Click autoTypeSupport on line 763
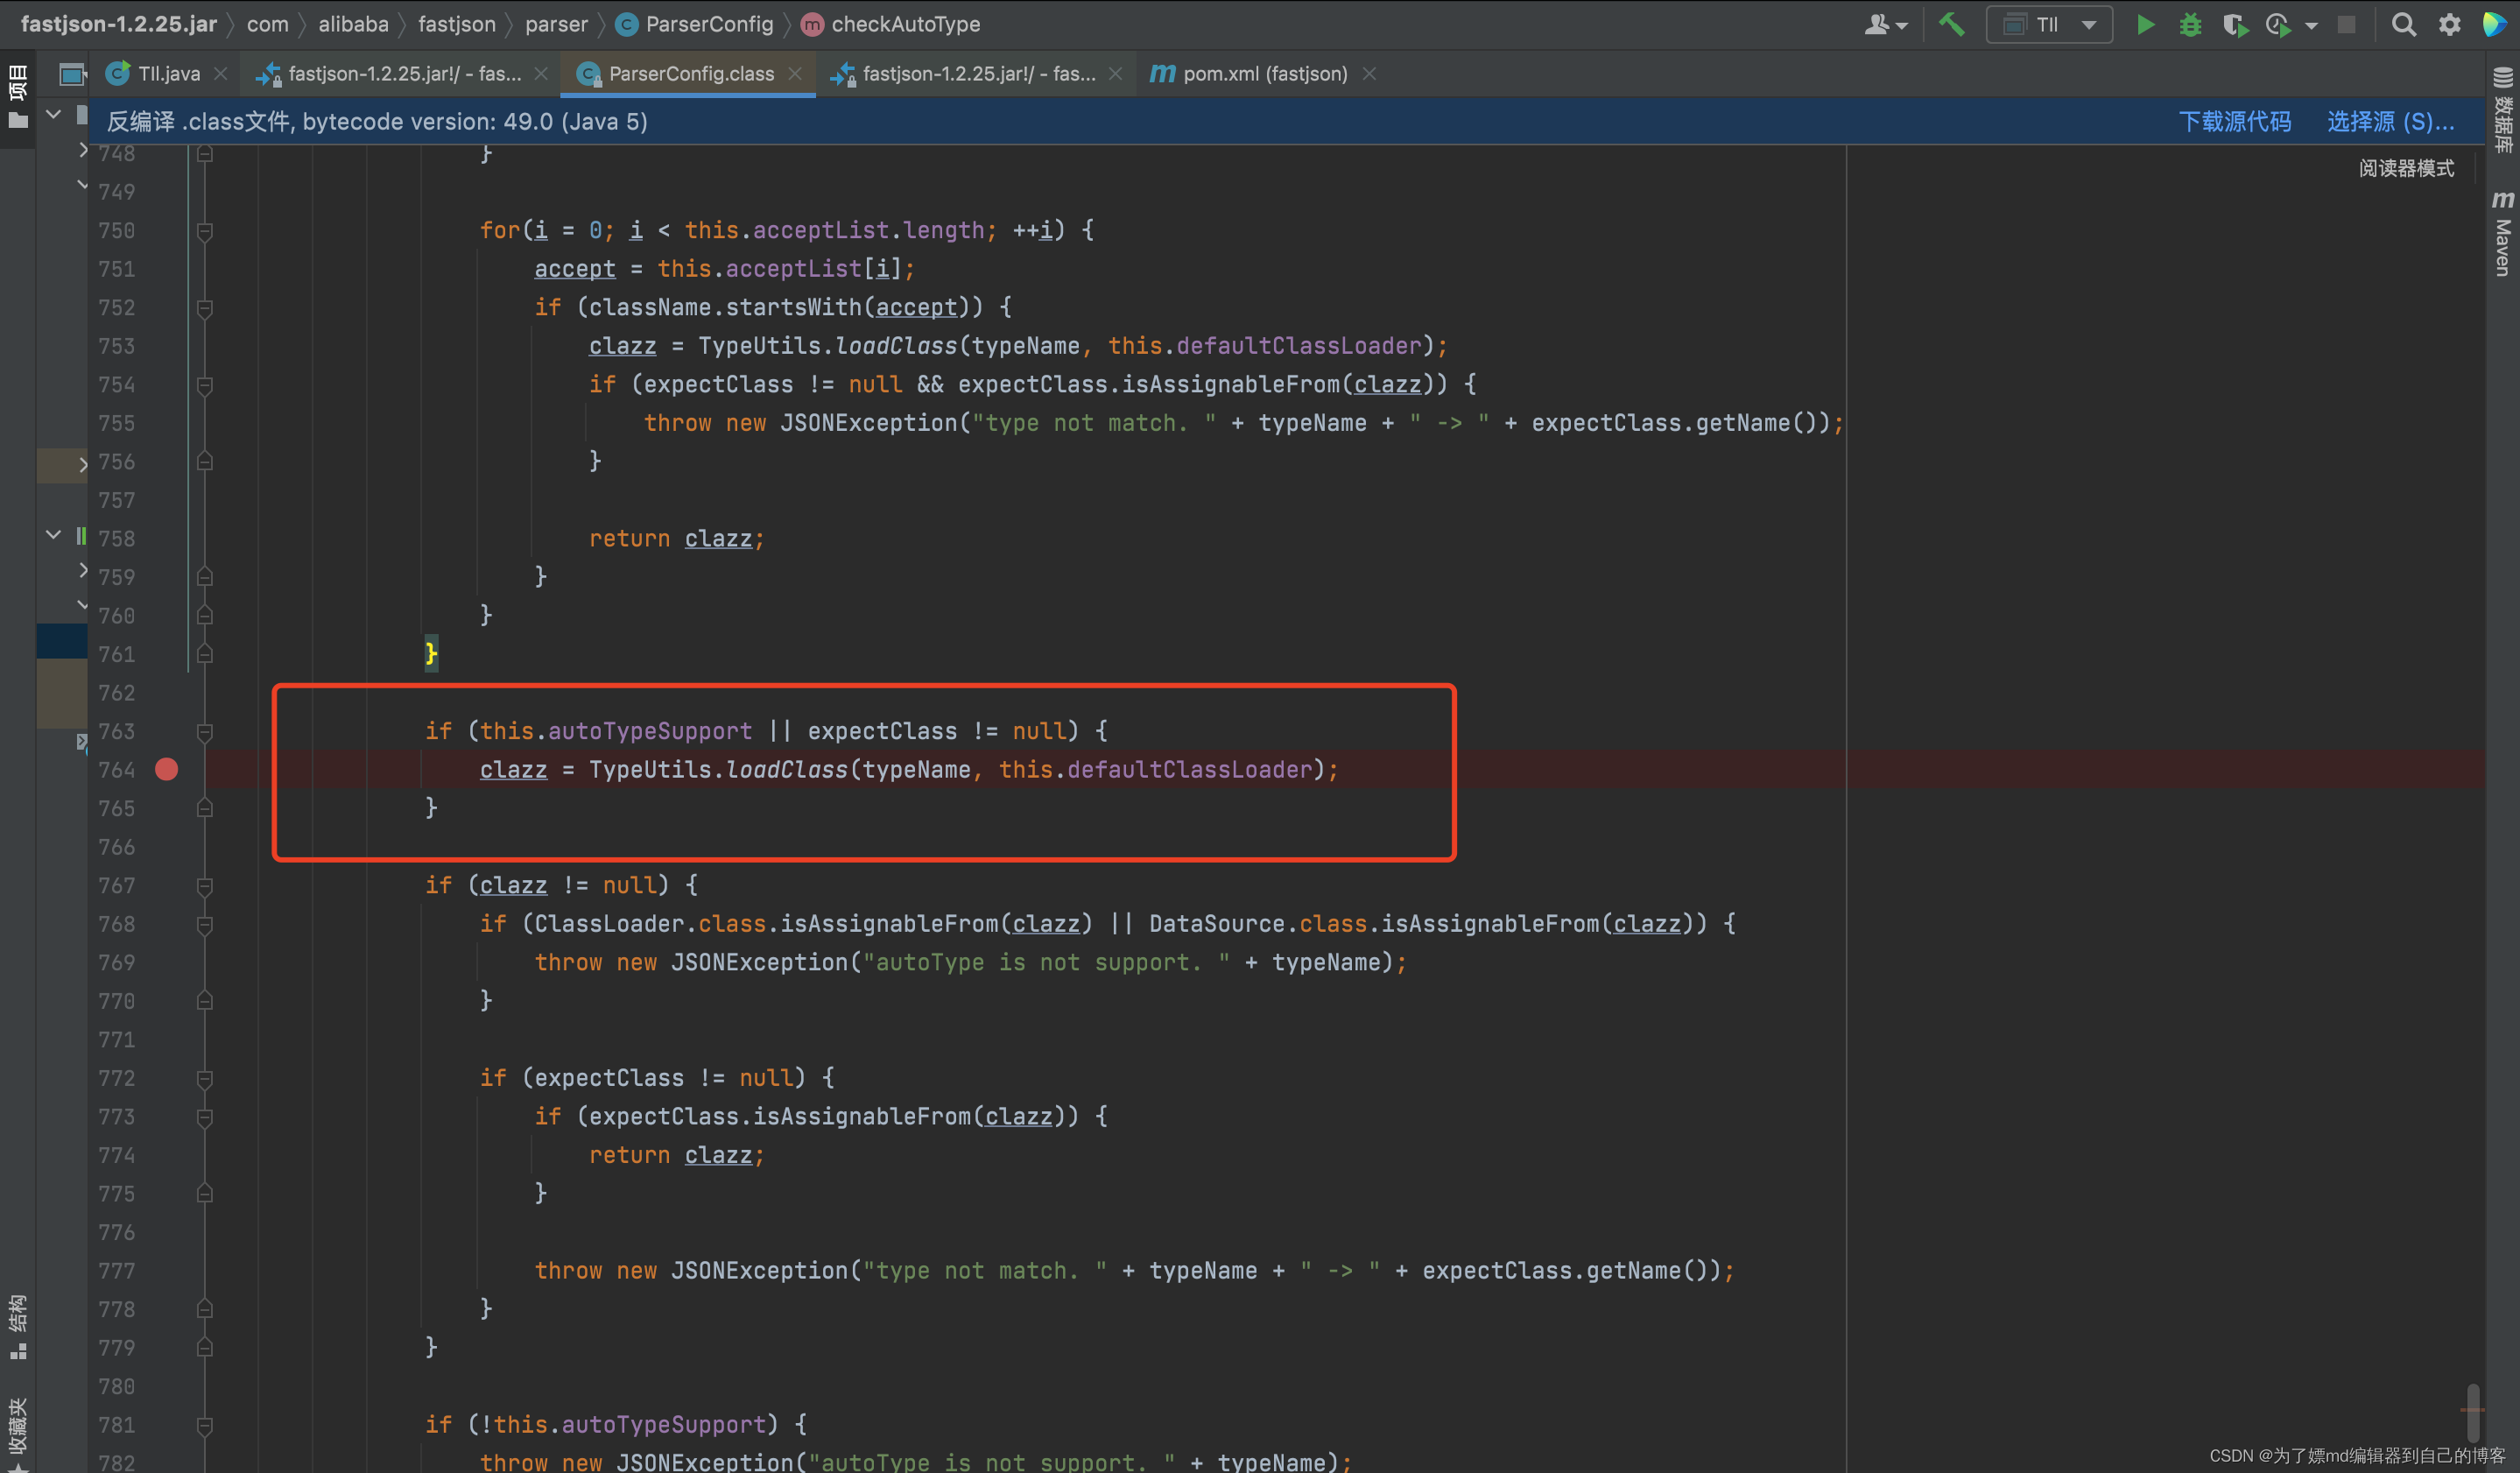The height and width of the screenshot is (1473, 2520). [650, 732]
